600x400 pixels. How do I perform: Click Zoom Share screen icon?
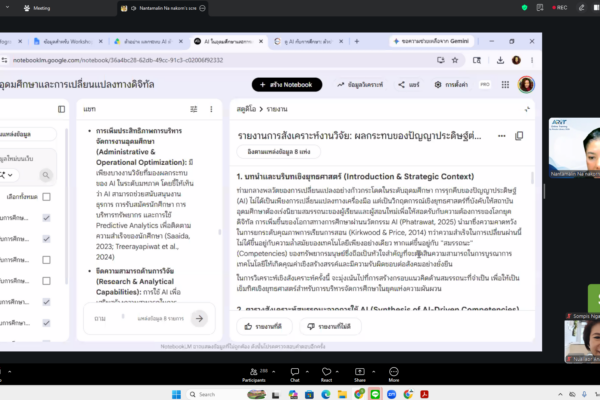click(x=360, y=371)
